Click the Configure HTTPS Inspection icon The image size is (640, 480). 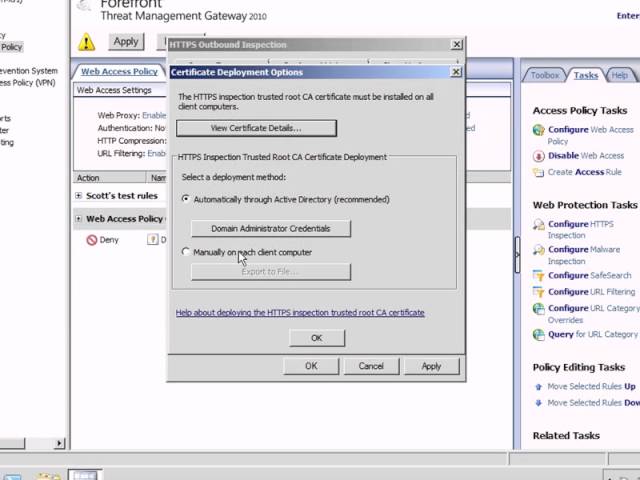[x=538, y=224]
